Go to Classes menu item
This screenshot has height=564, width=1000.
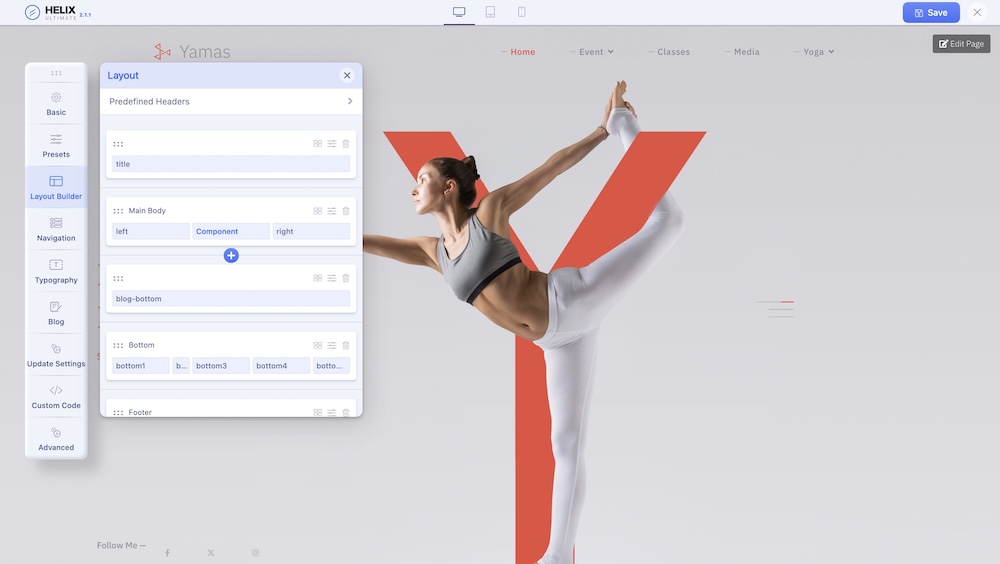tap(673, 52)
